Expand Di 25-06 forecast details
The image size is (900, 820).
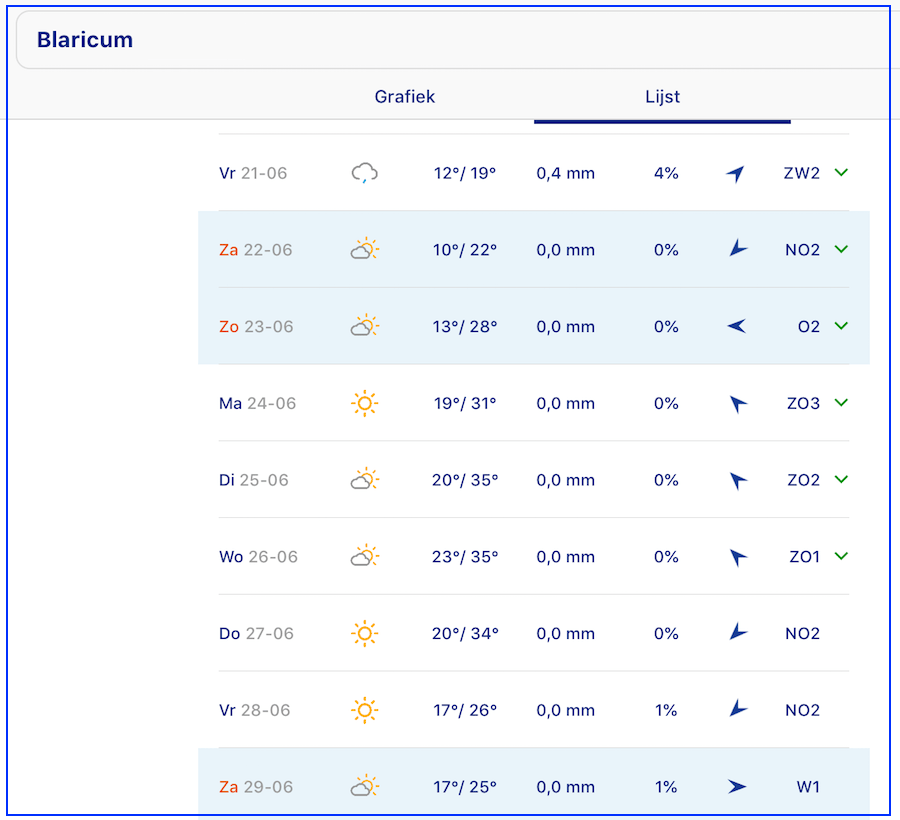tap(841, 480)
